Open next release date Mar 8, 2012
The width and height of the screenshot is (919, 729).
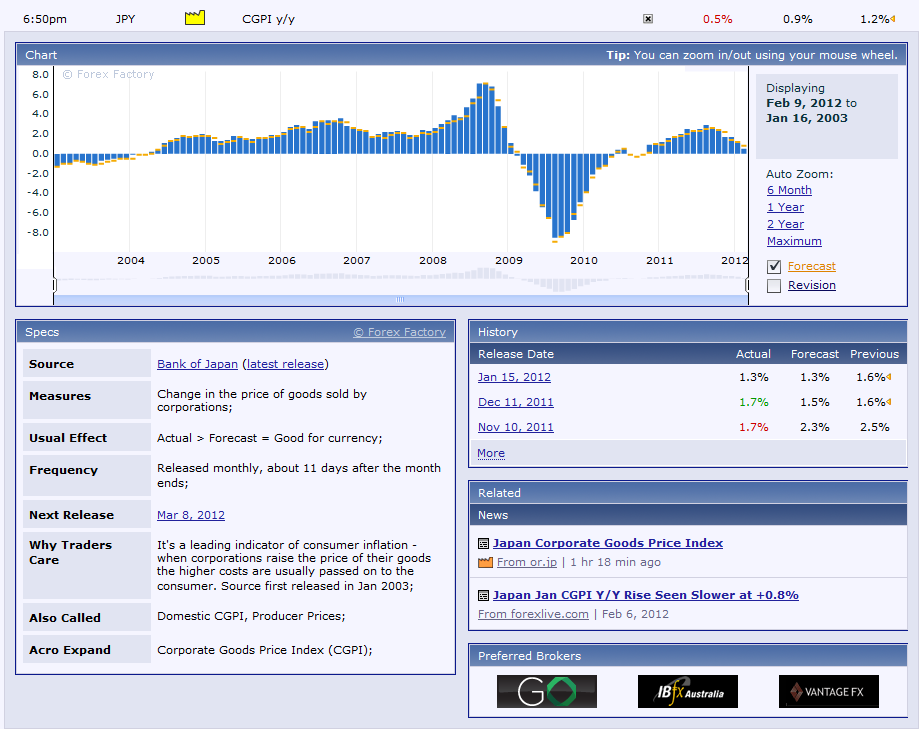191,515
